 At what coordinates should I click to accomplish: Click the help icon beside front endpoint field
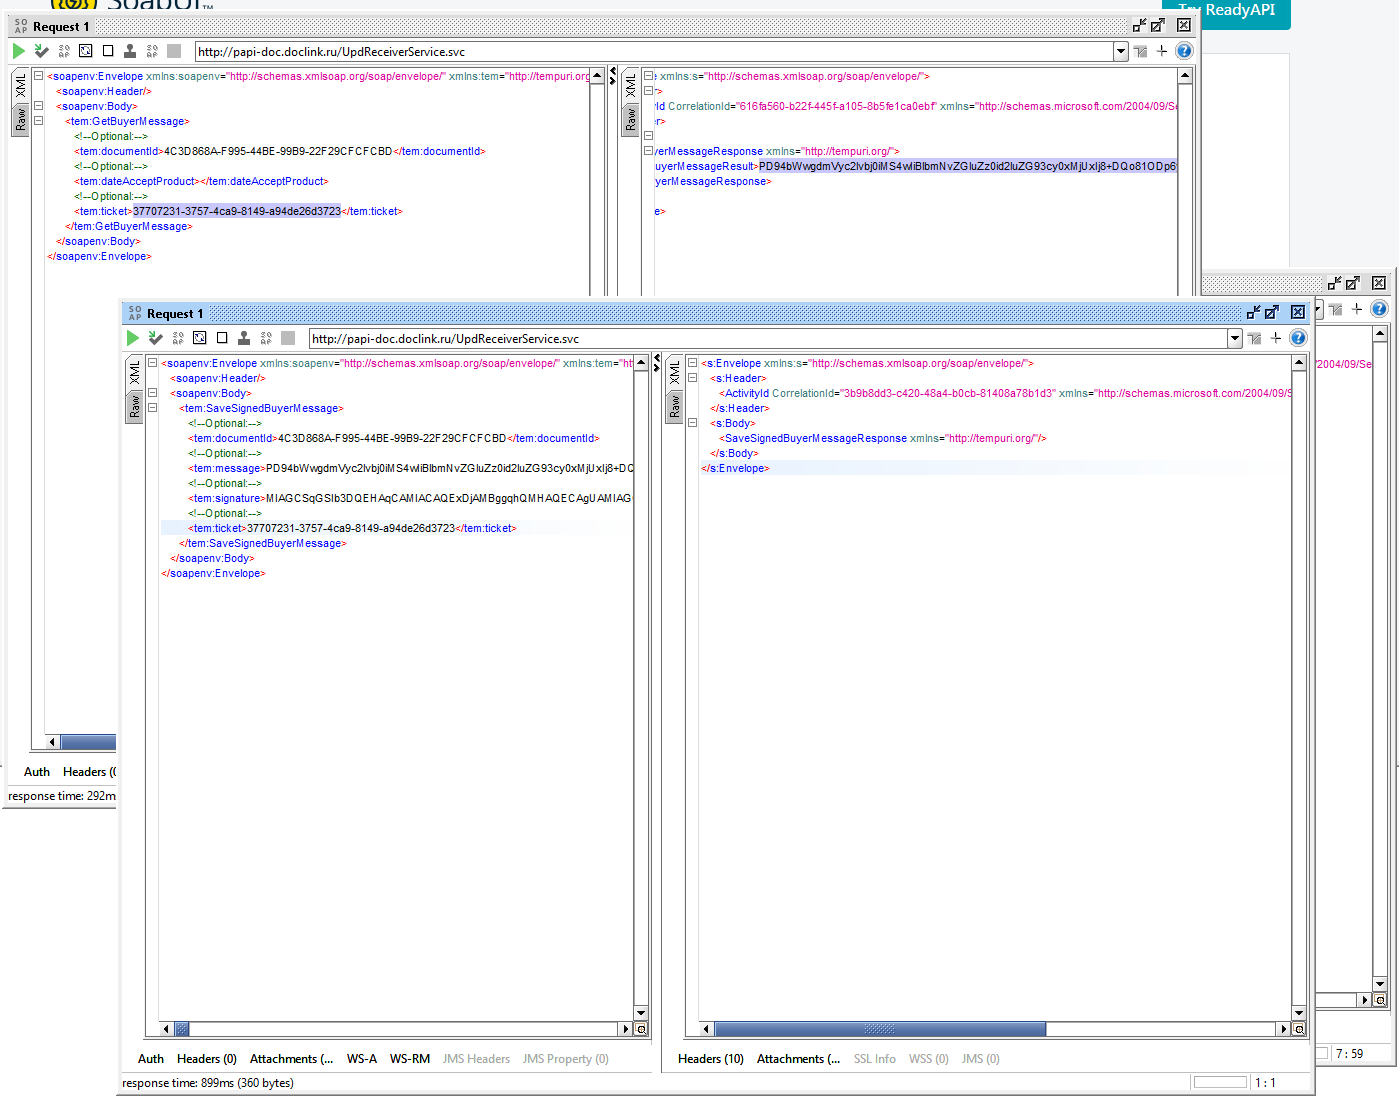pyautogui.click(x=1298, y=338)
